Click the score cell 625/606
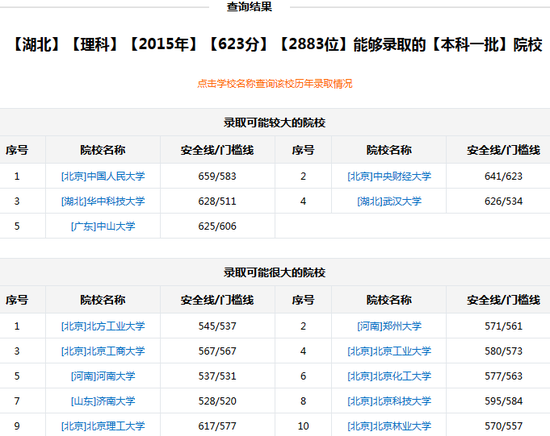Viewport: 550px width, 436px height. 217,226
